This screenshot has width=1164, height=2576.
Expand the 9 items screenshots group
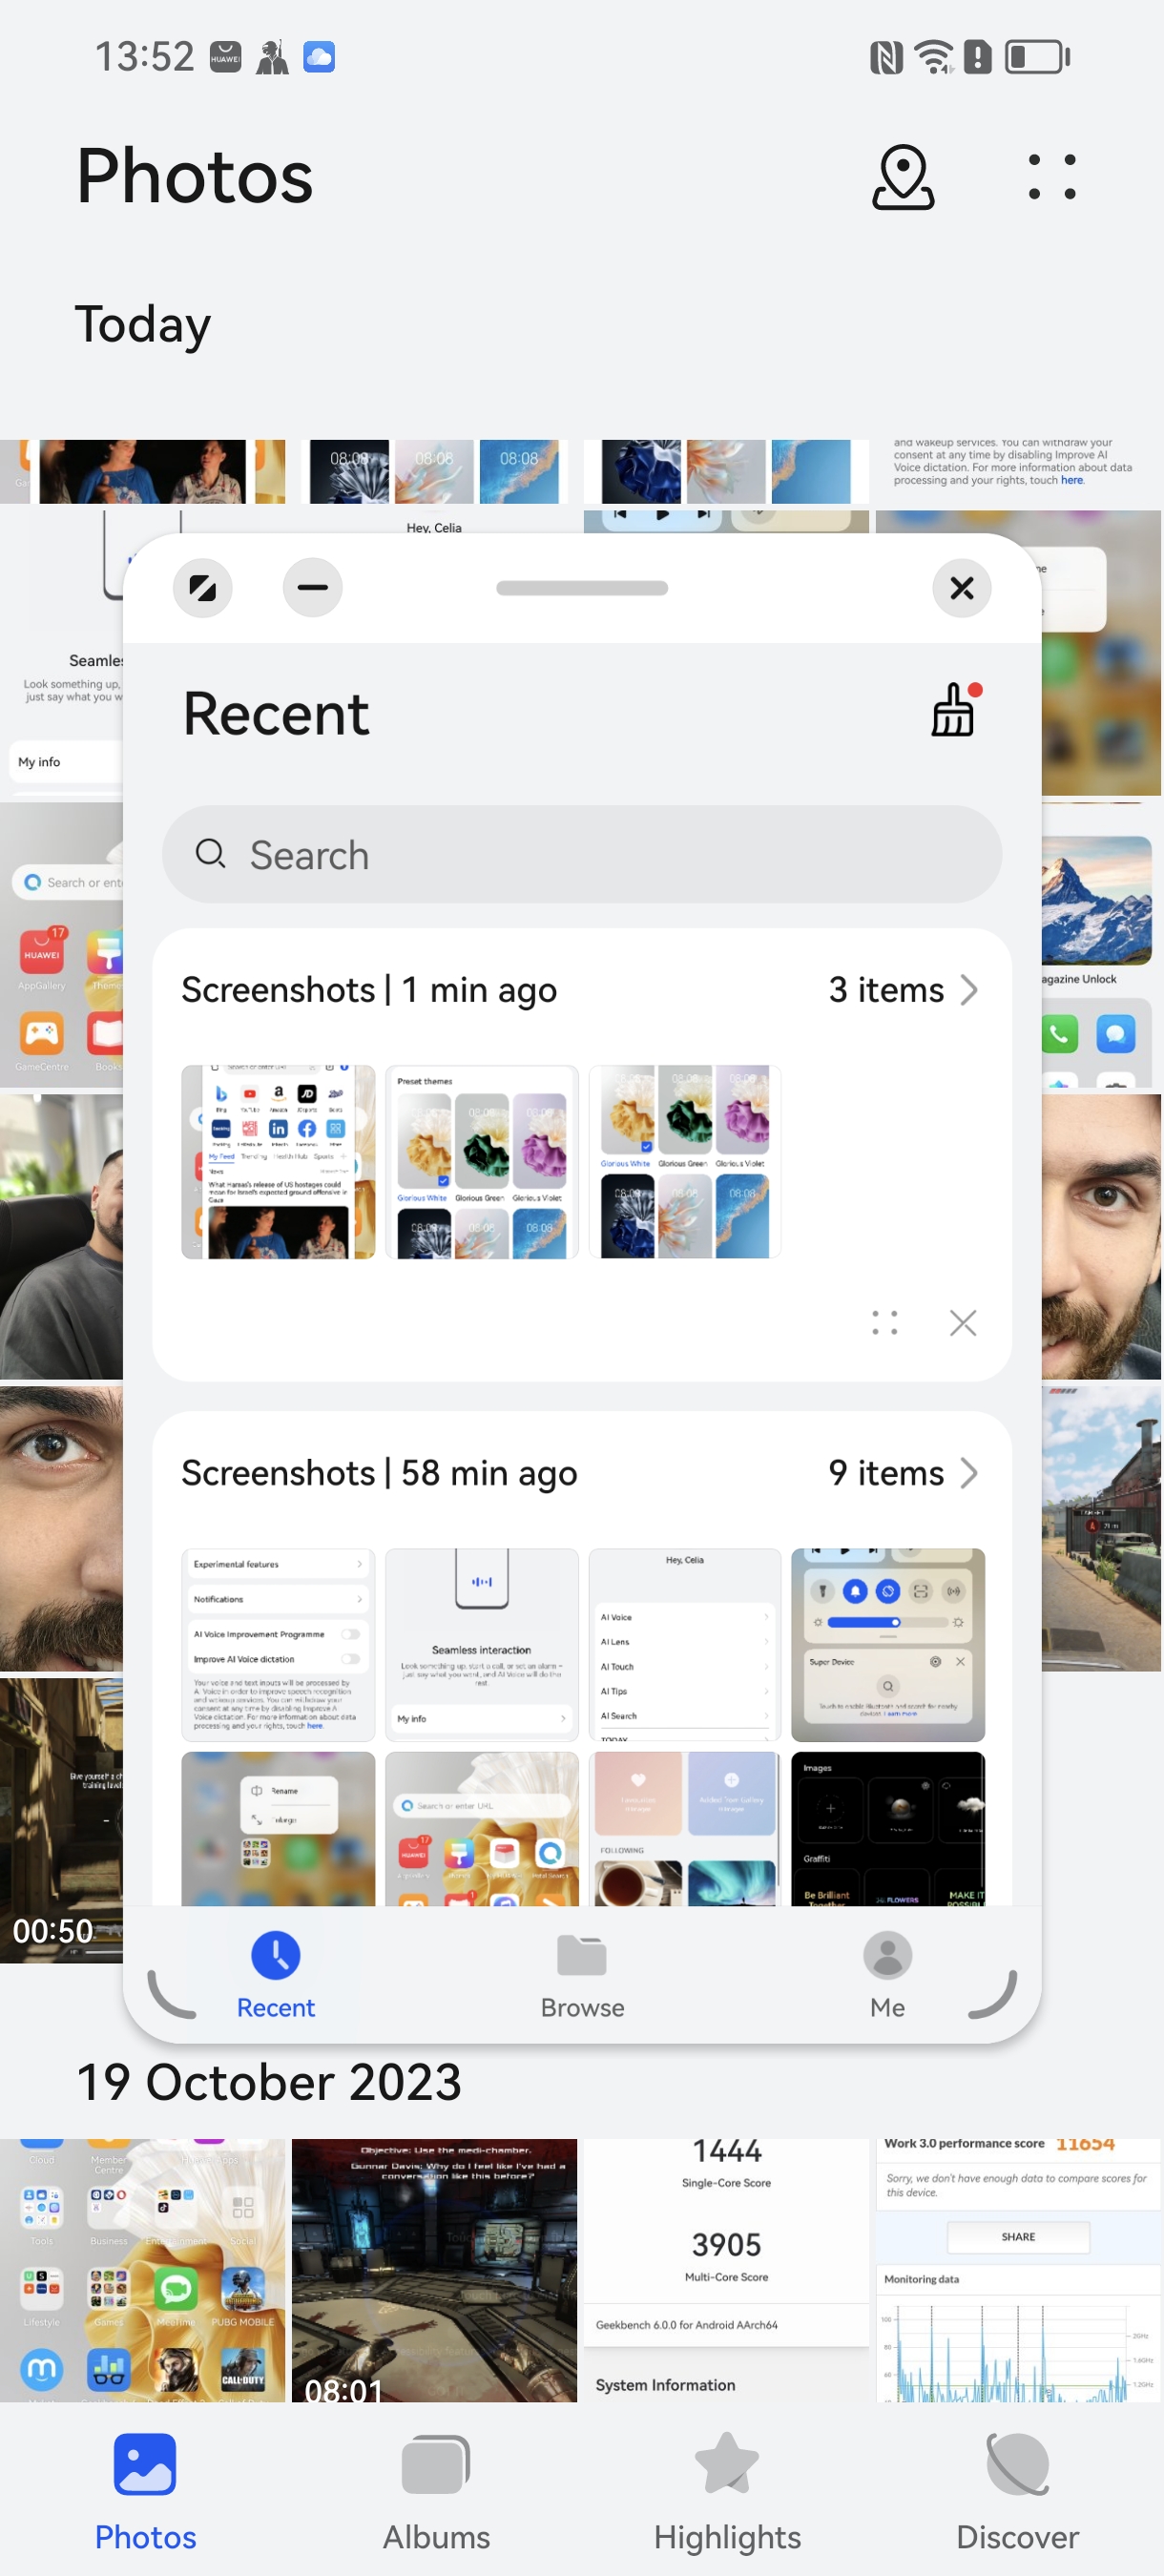[x=902, y=1473]
